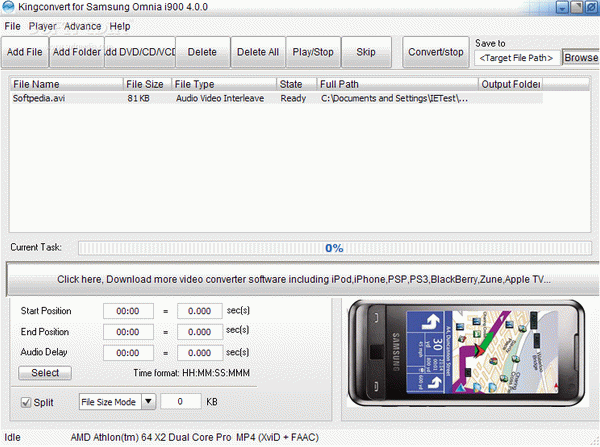
Task: Click the Play/Stop button
Action: tap(313, 52)
